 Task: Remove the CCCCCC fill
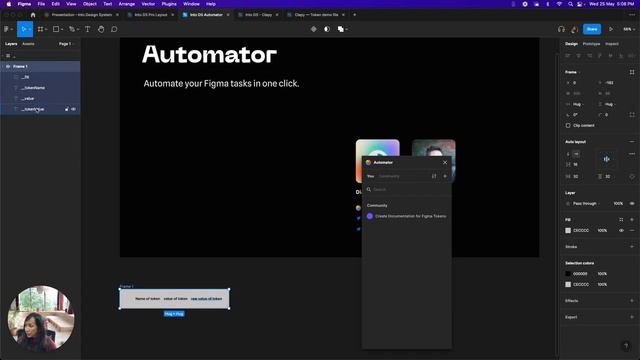[x=632, y=231]
